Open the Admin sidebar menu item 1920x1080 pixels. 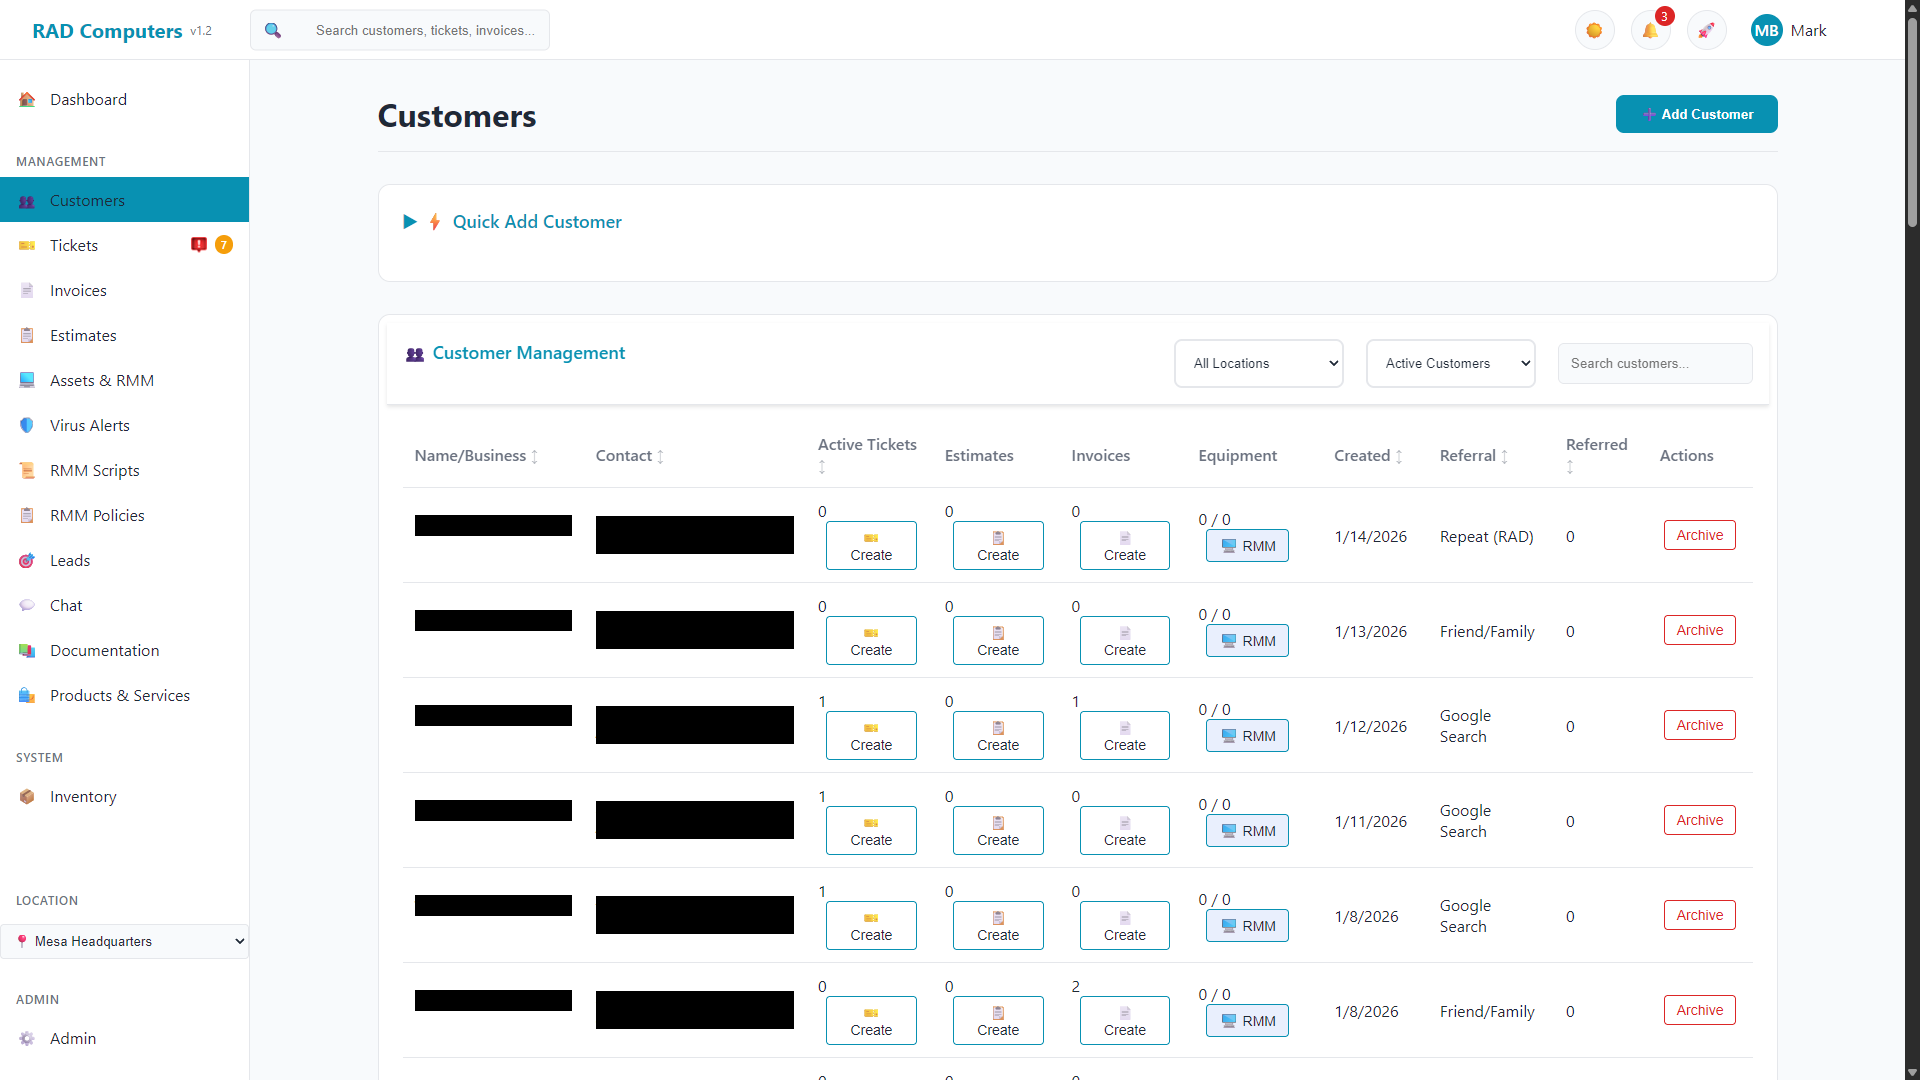tap(73, 1038)
